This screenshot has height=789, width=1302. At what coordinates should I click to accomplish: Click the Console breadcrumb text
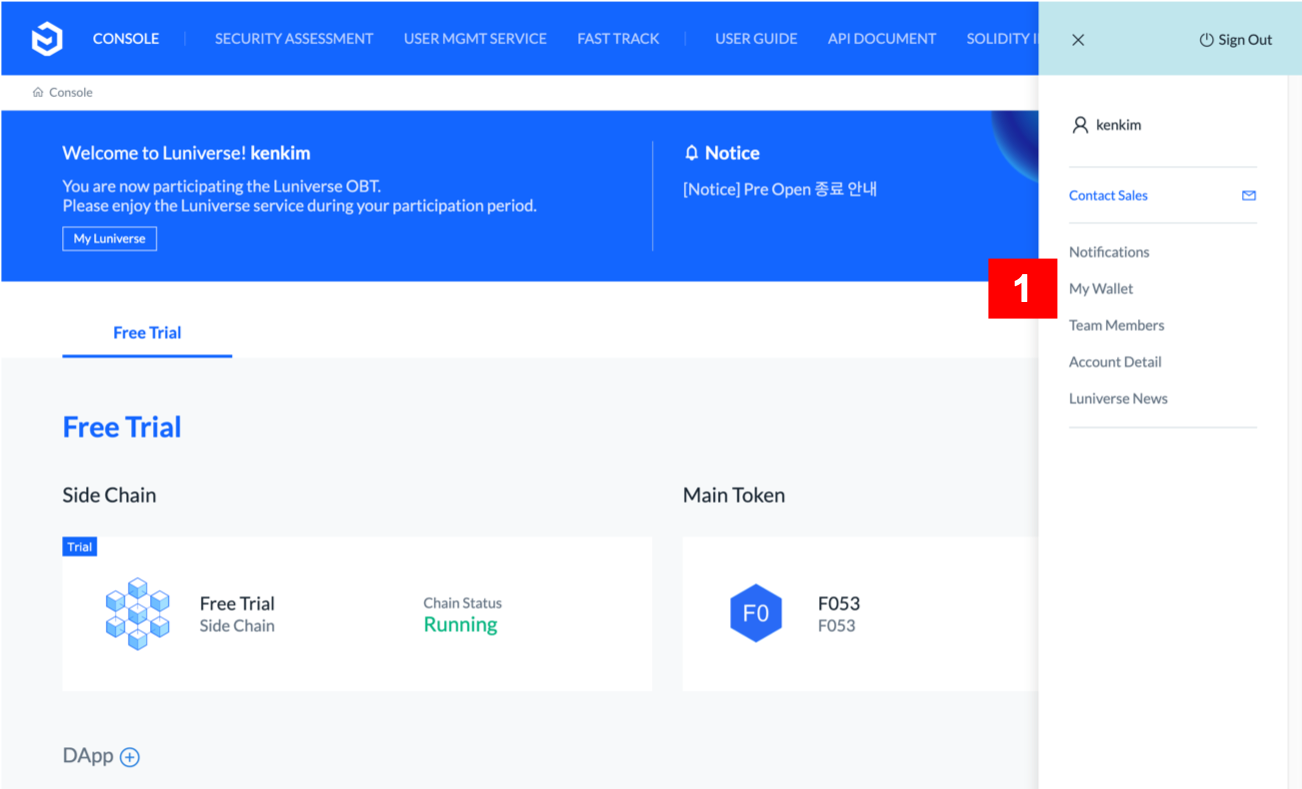[71, 92]
